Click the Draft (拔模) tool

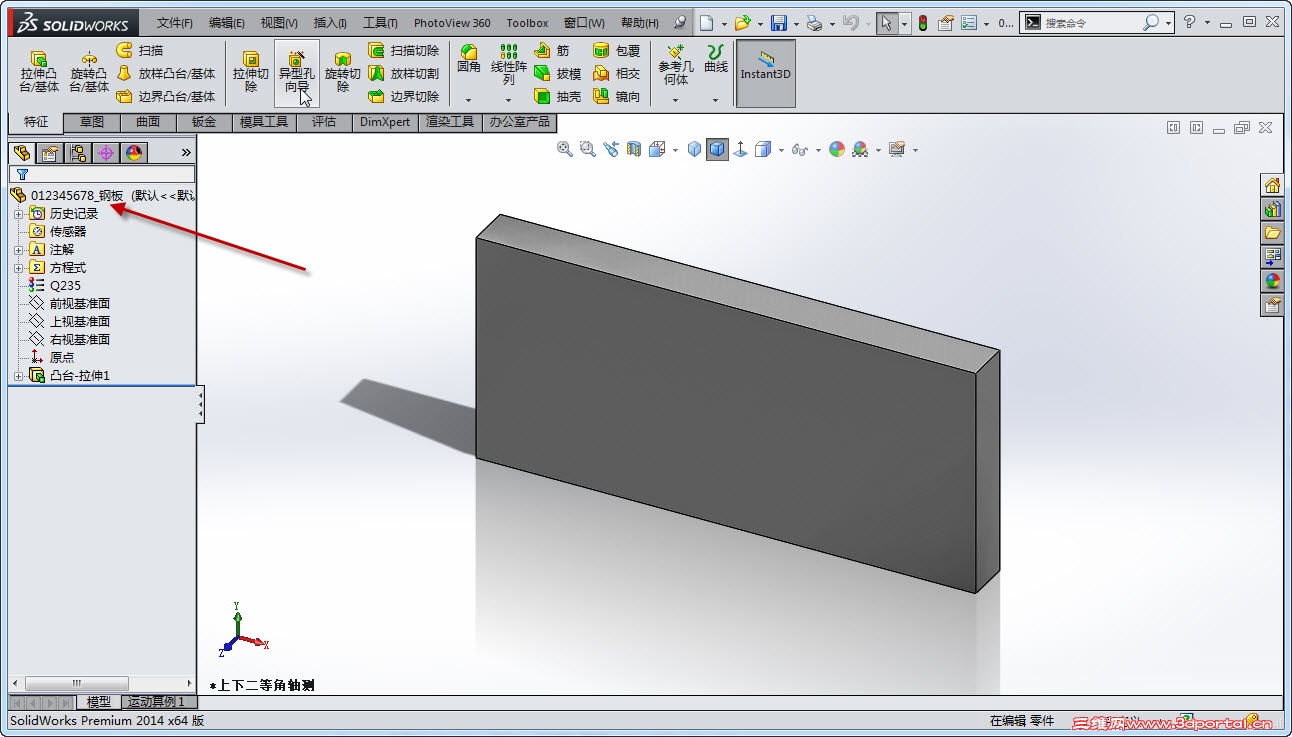click(x=557, y=73)
